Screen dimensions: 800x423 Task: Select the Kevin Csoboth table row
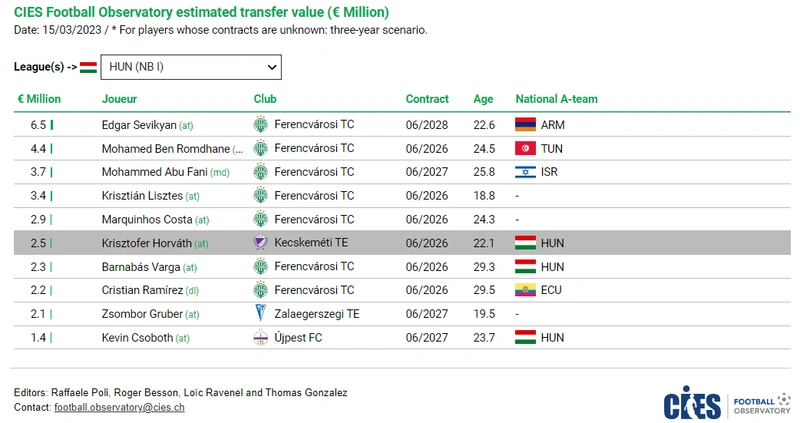402,337
